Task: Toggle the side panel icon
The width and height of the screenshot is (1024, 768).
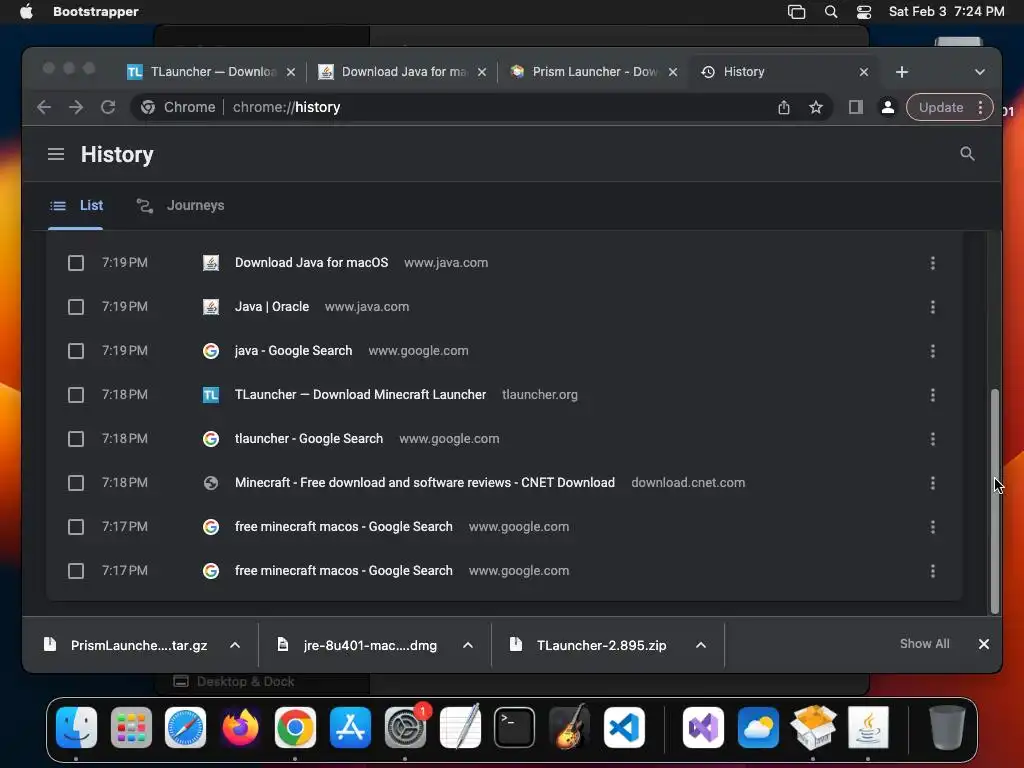Action: (856, 107)
